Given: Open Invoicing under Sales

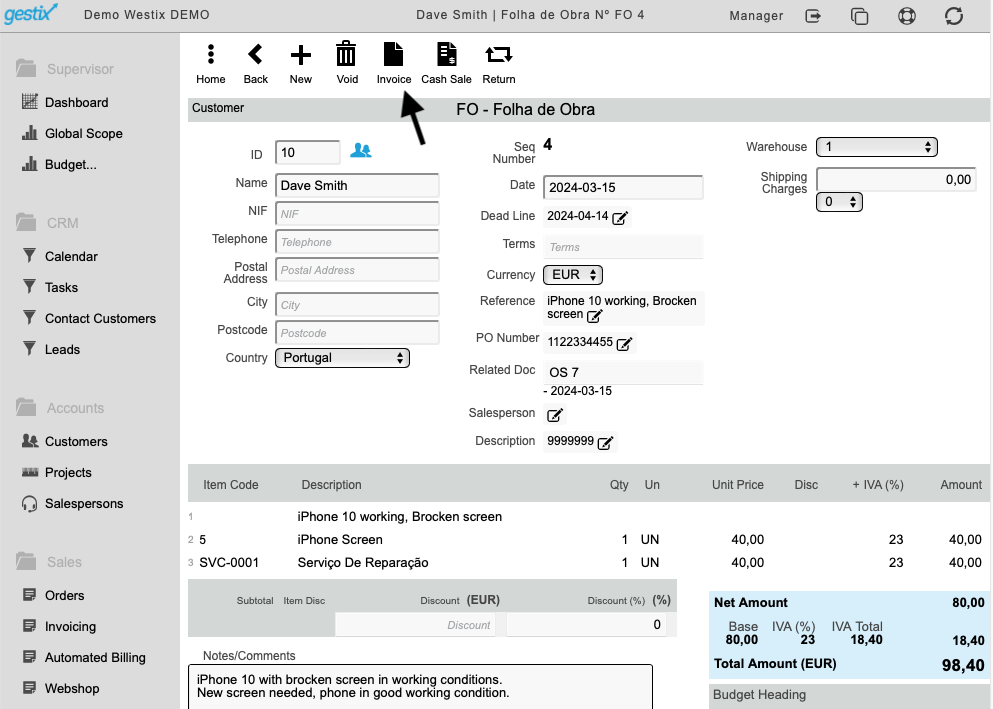Looking at the screenshot, I should pyautogui.click(x=59, y=625).
